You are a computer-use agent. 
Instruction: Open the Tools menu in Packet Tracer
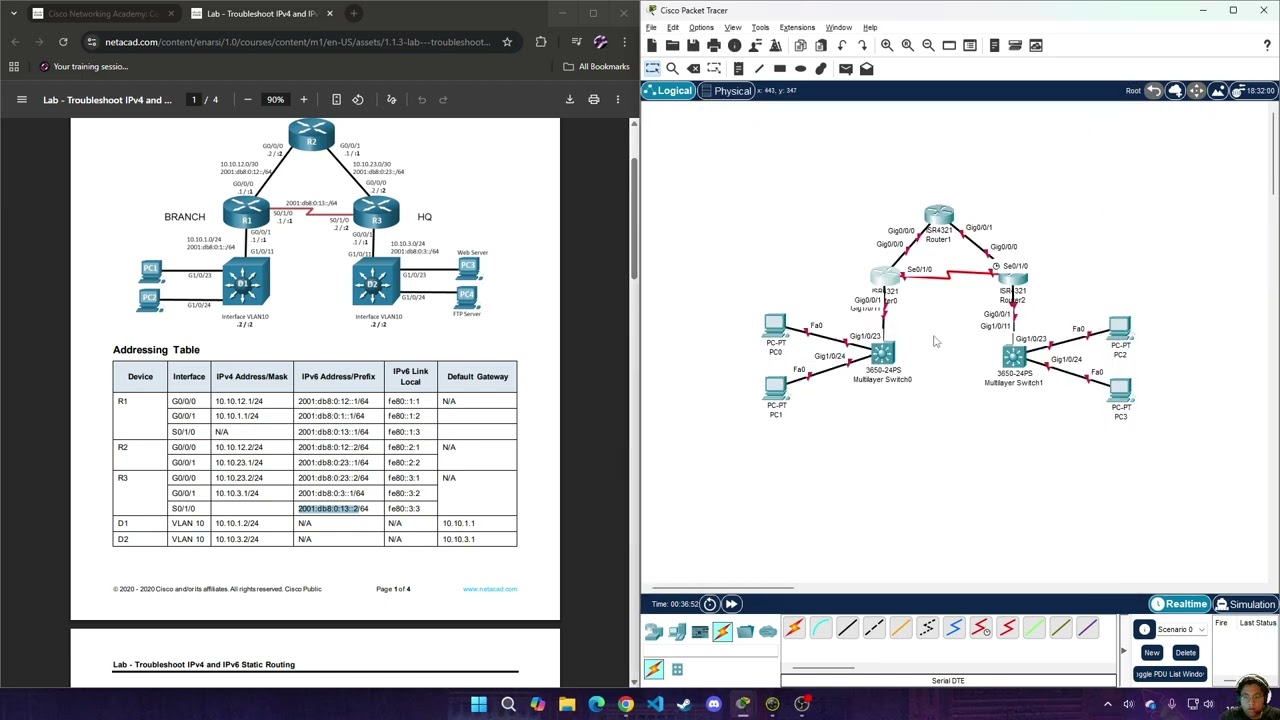(760, 27)
